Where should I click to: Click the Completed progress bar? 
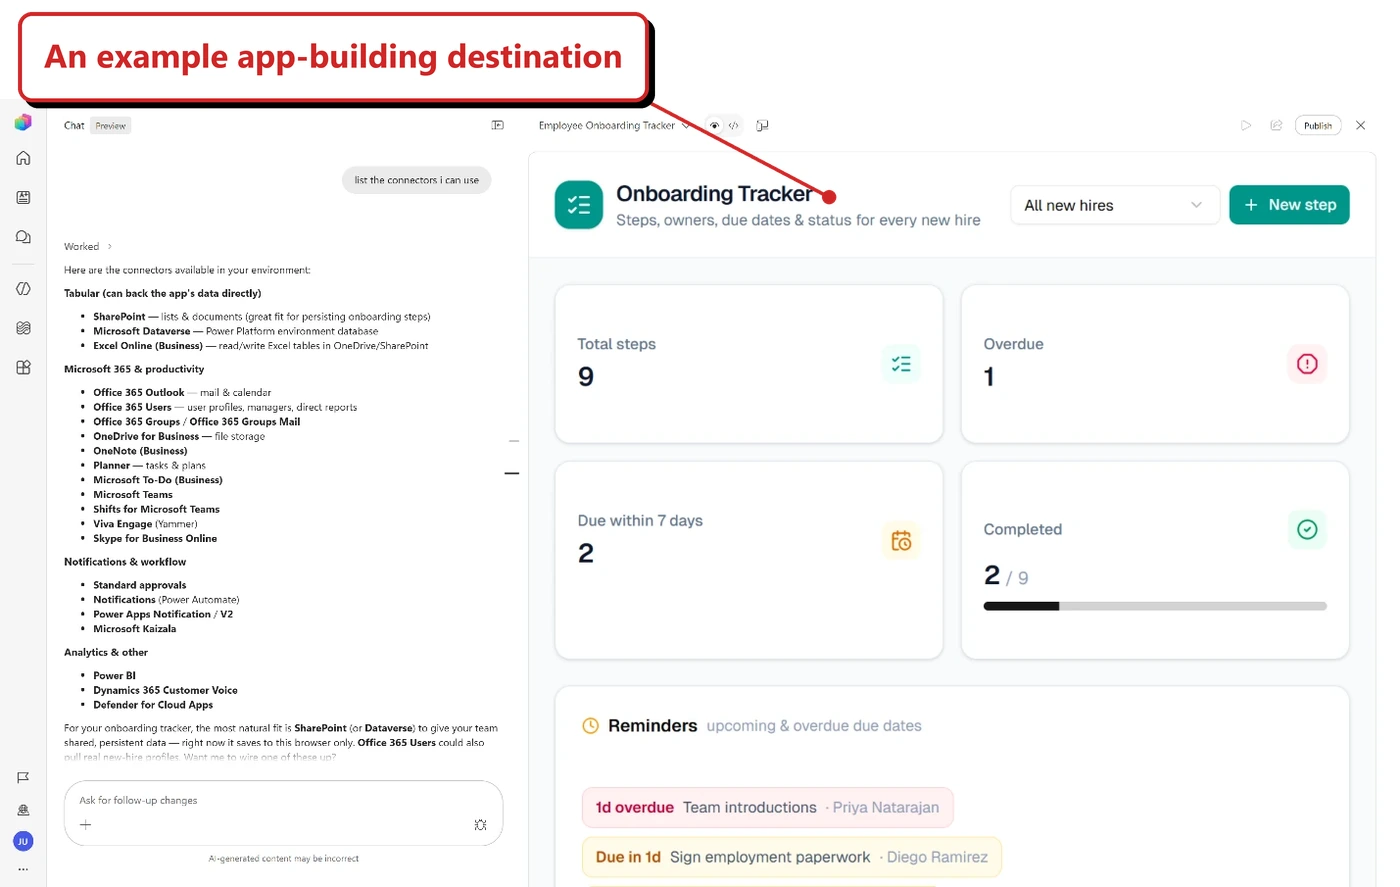(1155, 606)
